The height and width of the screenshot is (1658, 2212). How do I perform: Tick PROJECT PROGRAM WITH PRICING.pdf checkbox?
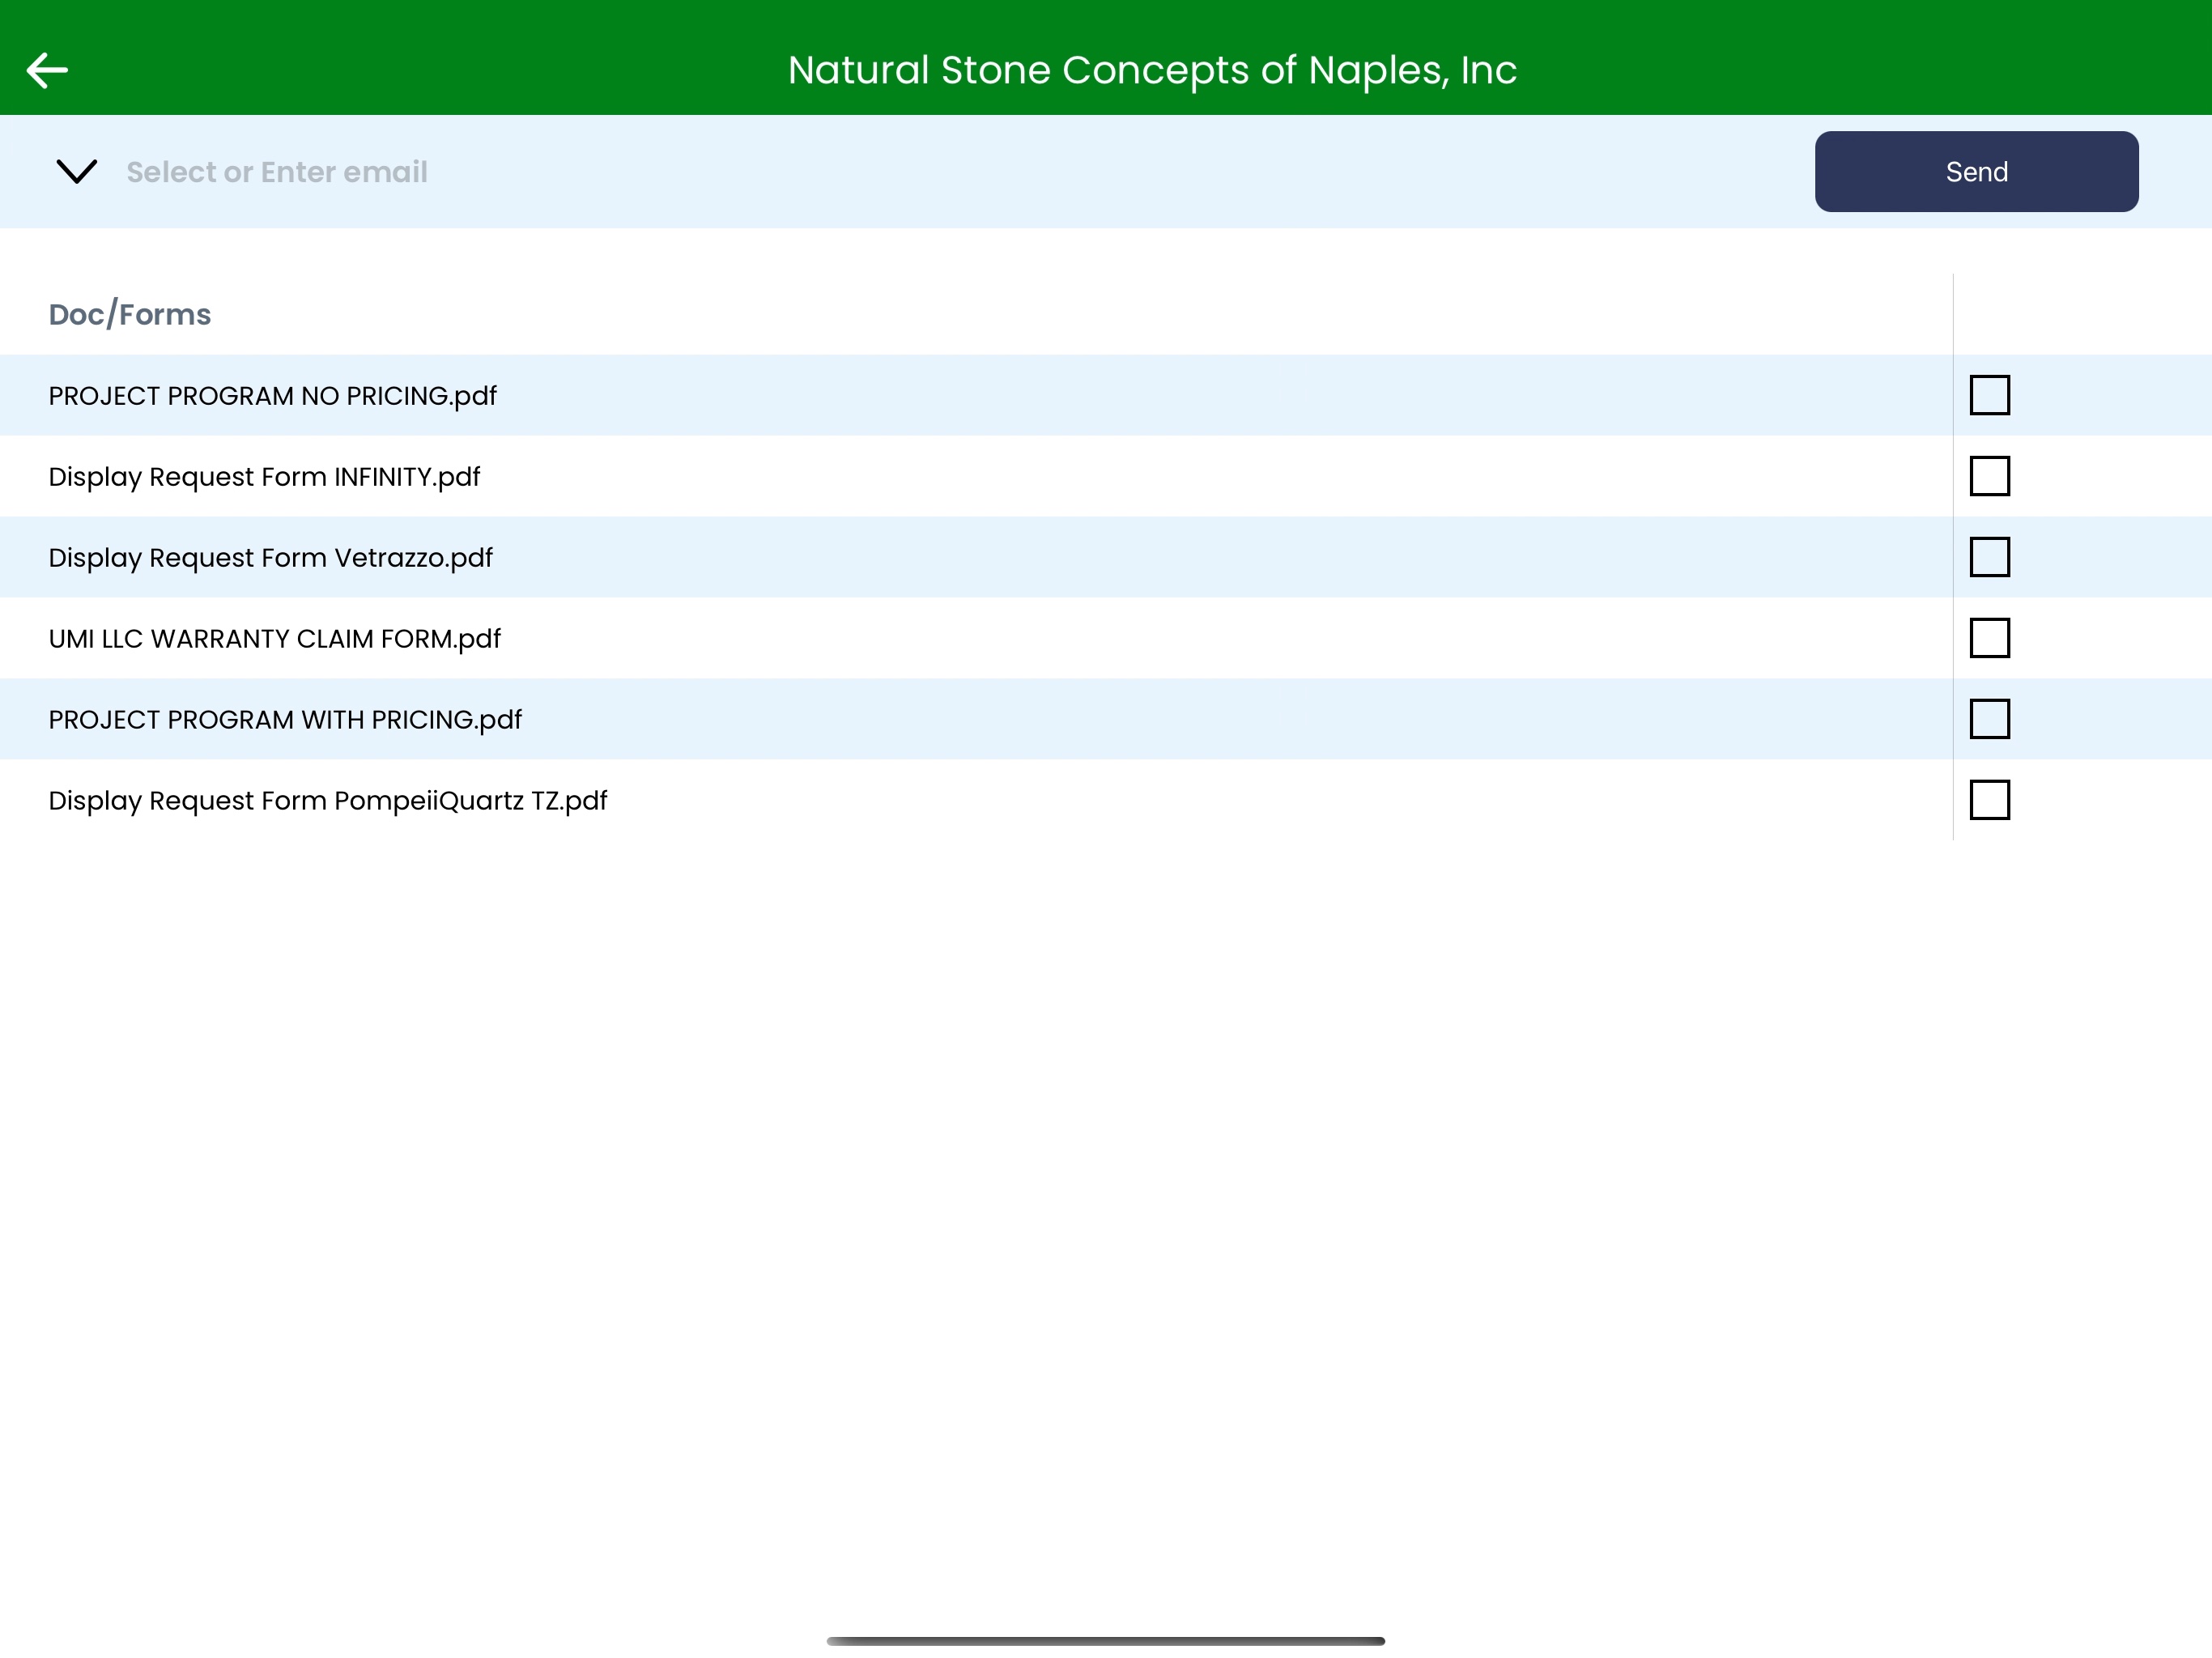click(1989, 719)
